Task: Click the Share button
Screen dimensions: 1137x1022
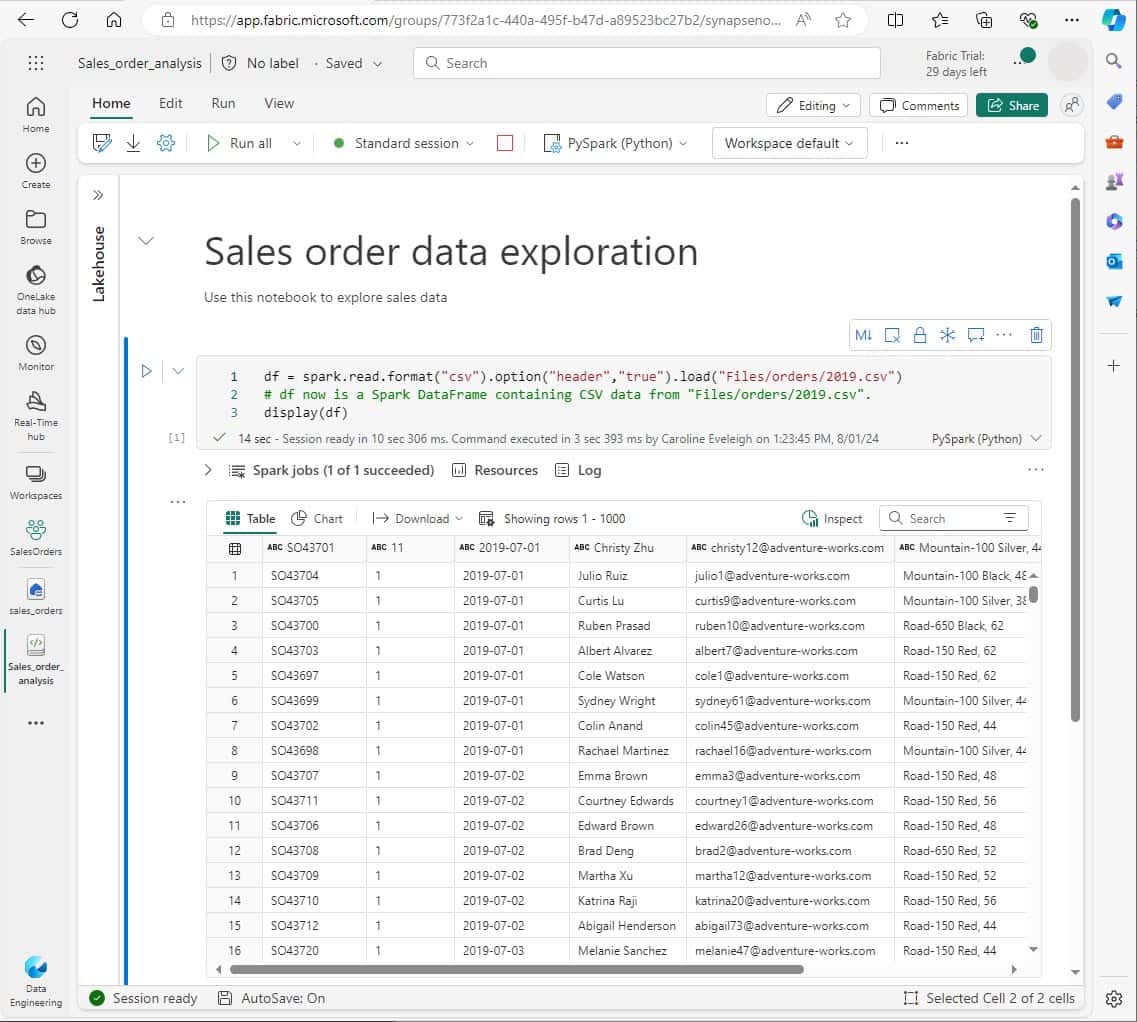Action: pyautogui.click(x=1011, y=105)
